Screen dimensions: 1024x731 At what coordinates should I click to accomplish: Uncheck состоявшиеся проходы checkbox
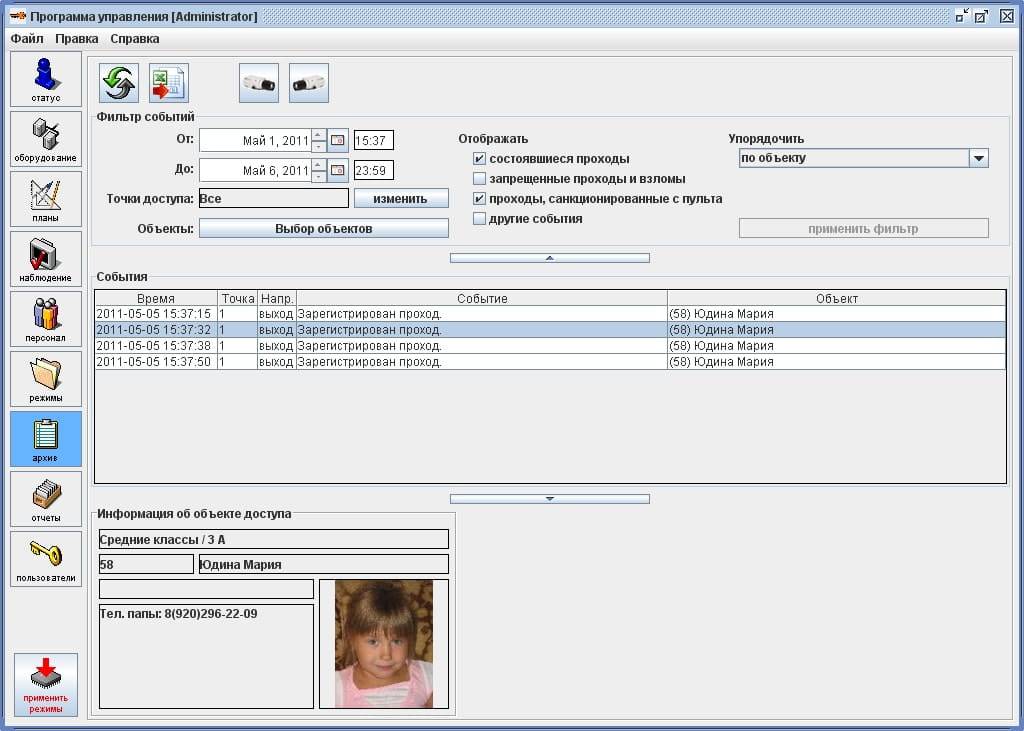(480, 159)
